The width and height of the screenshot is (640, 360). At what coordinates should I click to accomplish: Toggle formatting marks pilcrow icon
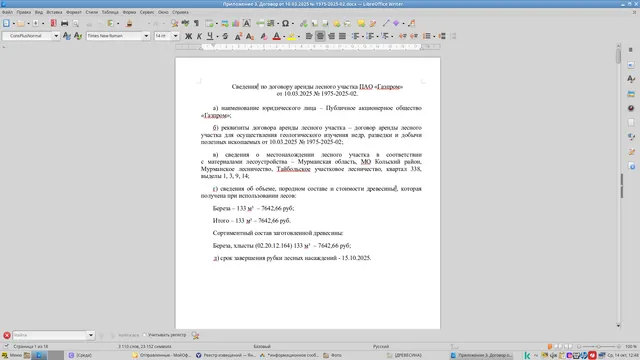click(x=196, y=23)
